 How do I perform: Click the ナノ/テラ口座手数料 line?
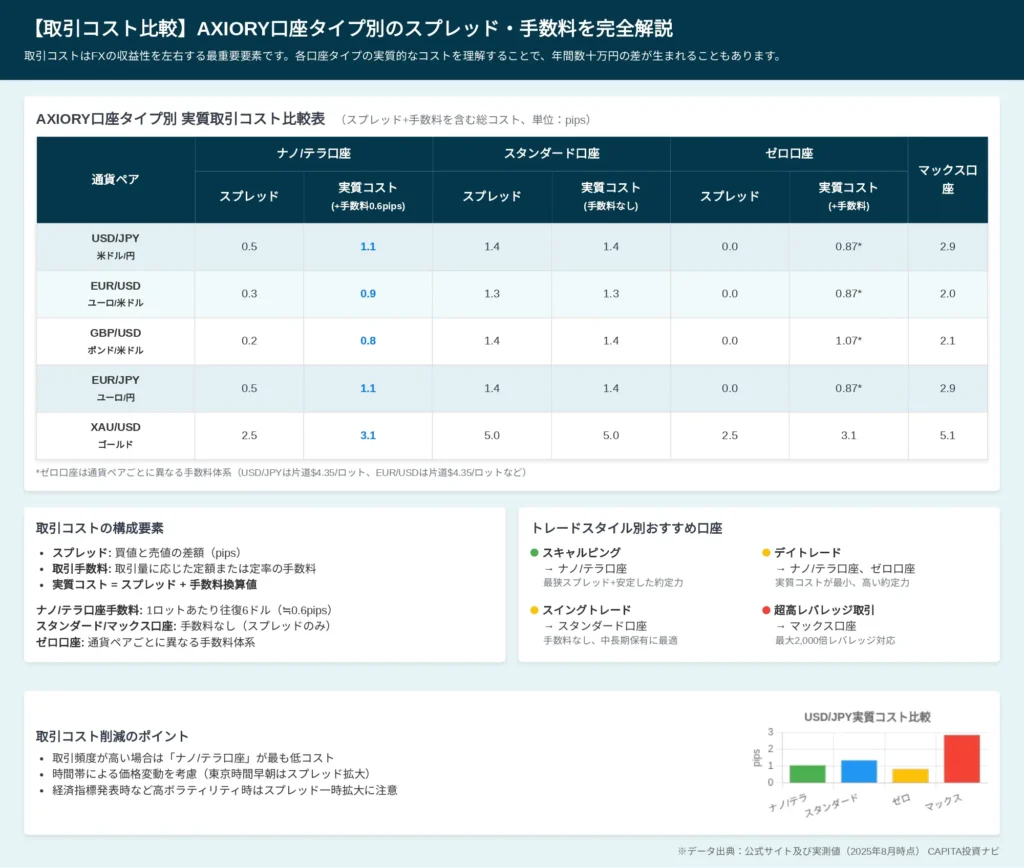[x=185, y=610]
